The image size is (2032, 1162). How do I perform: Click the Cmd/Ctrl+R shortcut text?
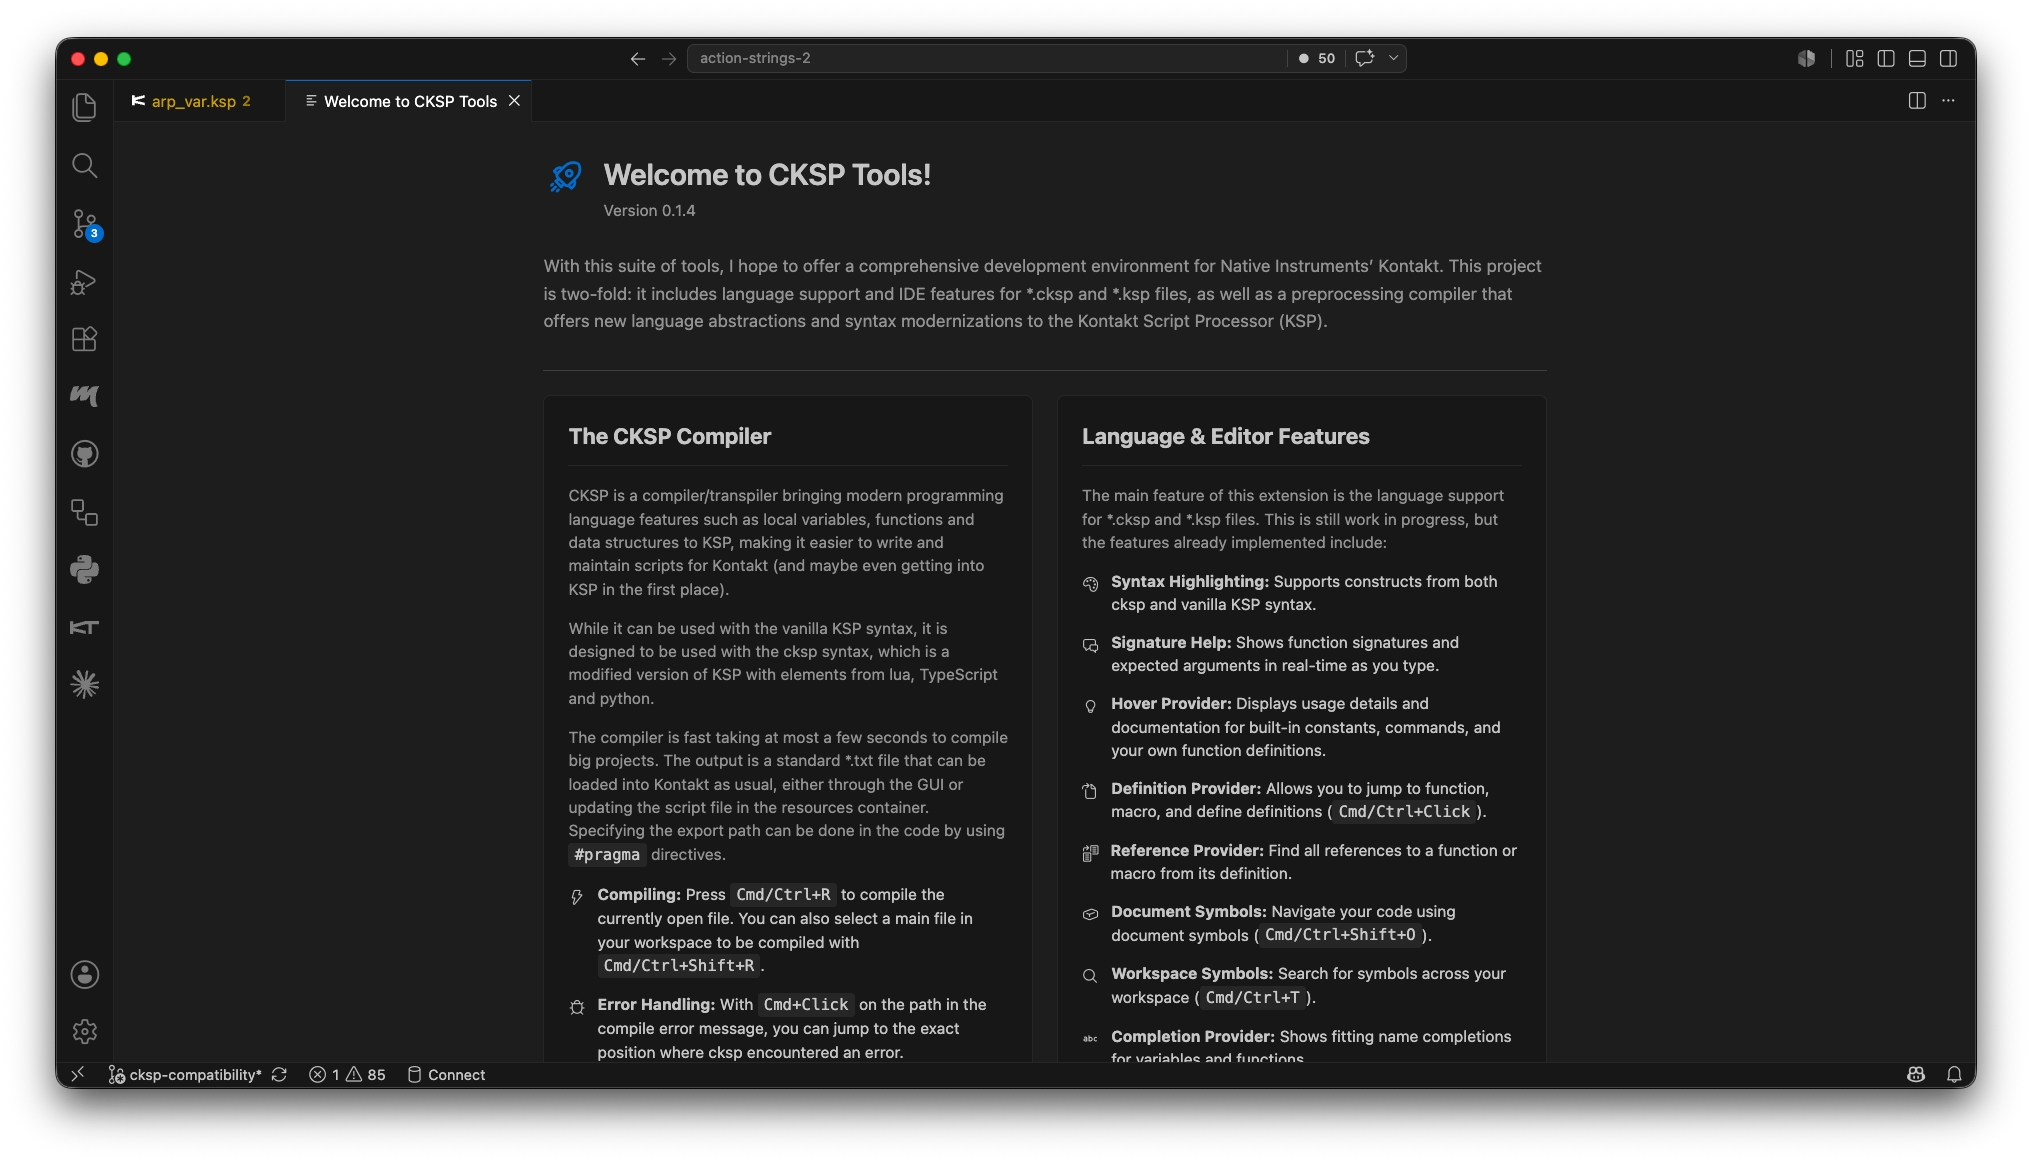click(x=783, y=895)
